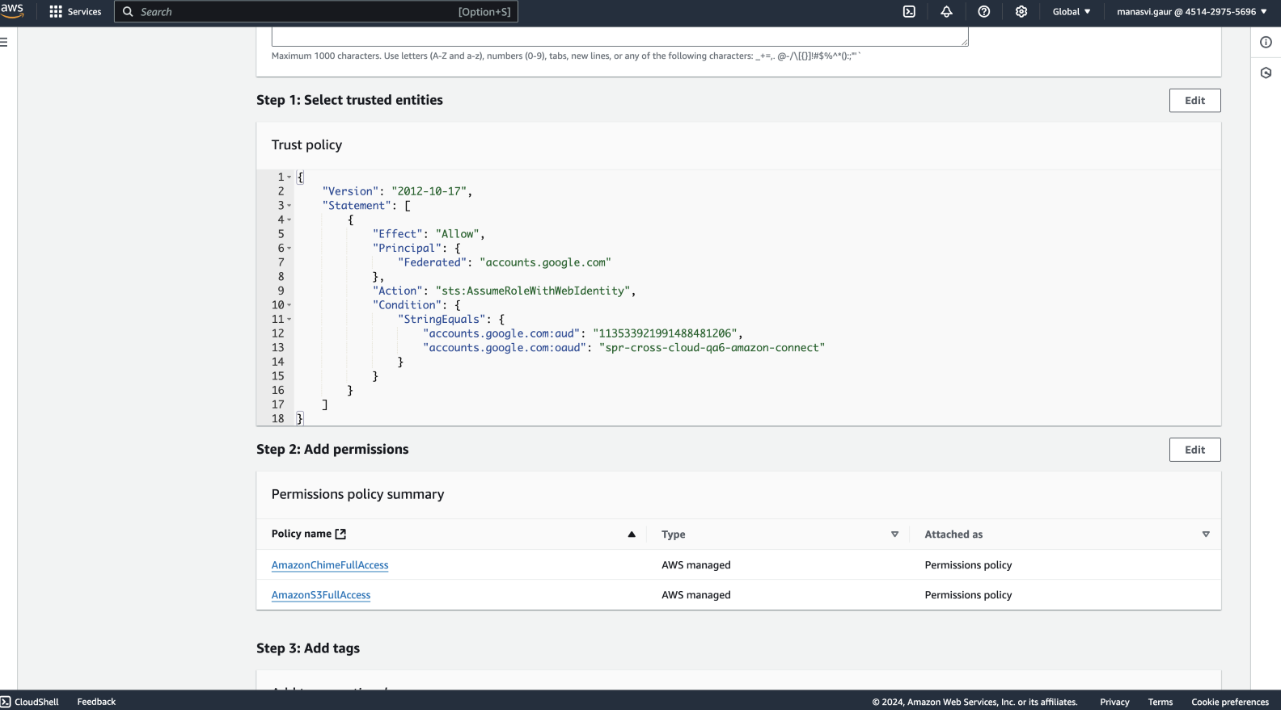1288x710 pixels.
Task: Collapse the Principal fold on line 6
Action: [290, 248]
